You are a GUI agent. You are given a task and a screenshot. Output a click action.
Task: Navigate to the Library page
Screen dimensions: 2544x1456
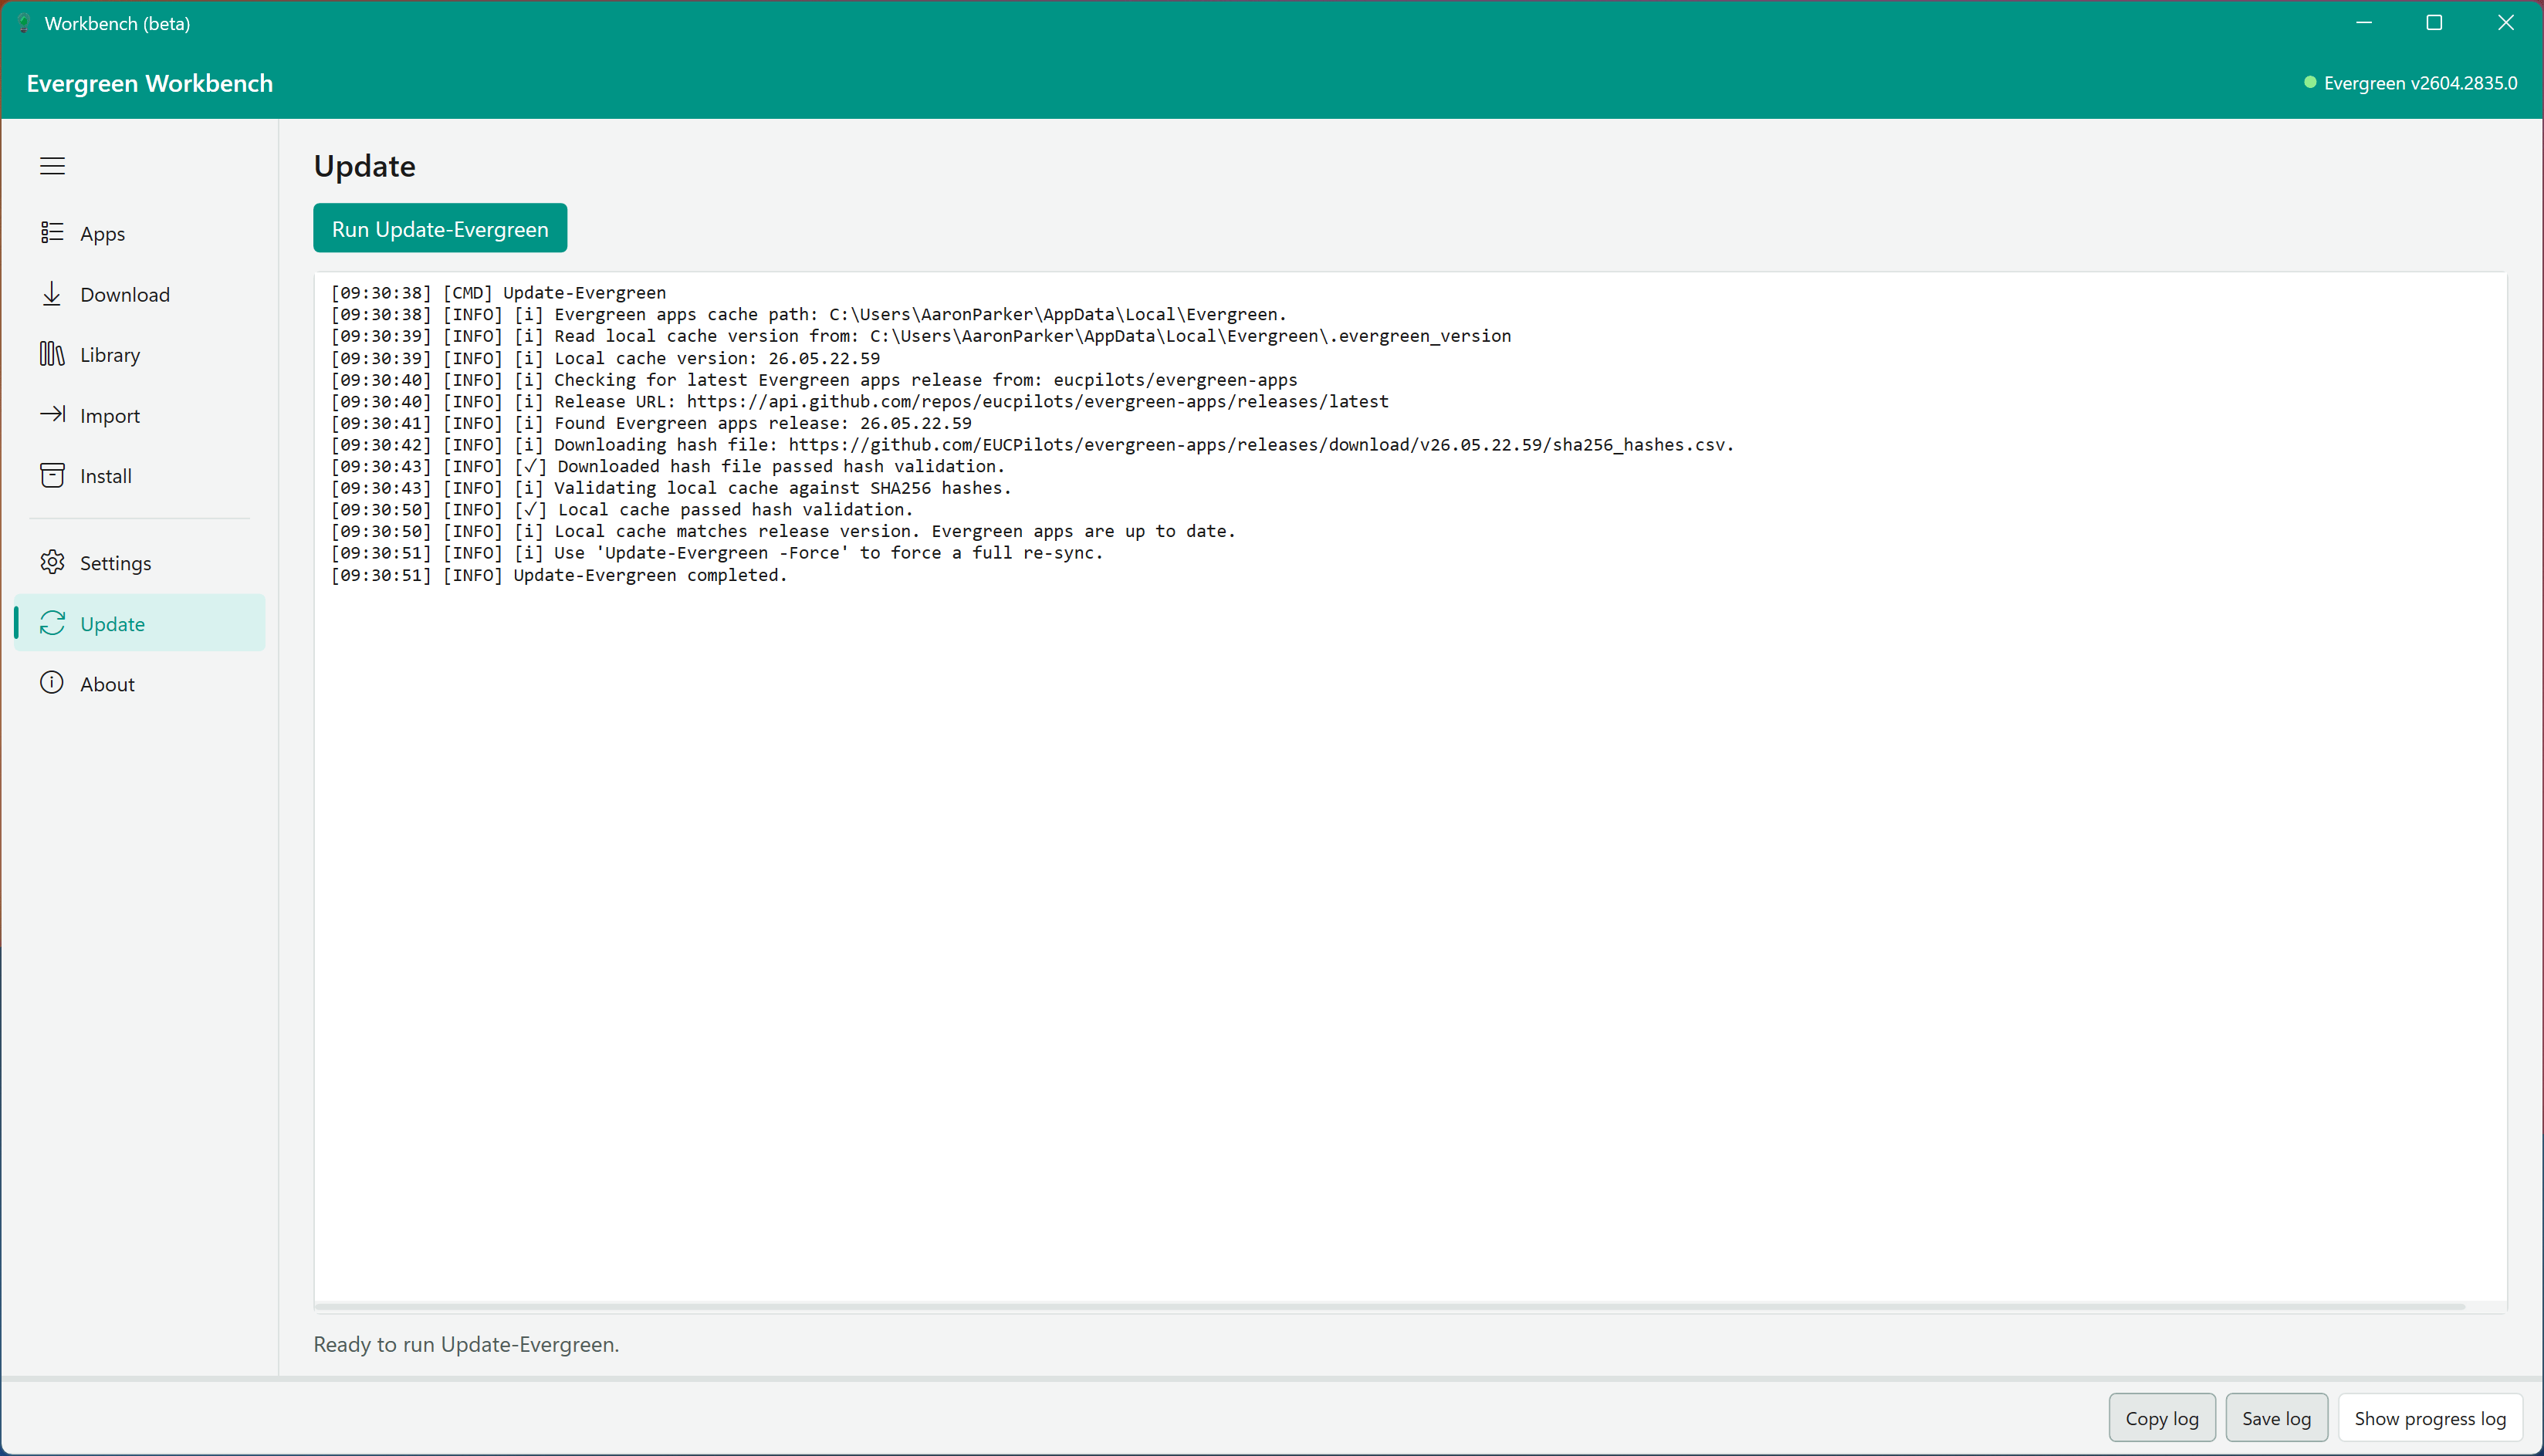coord(140,354)
